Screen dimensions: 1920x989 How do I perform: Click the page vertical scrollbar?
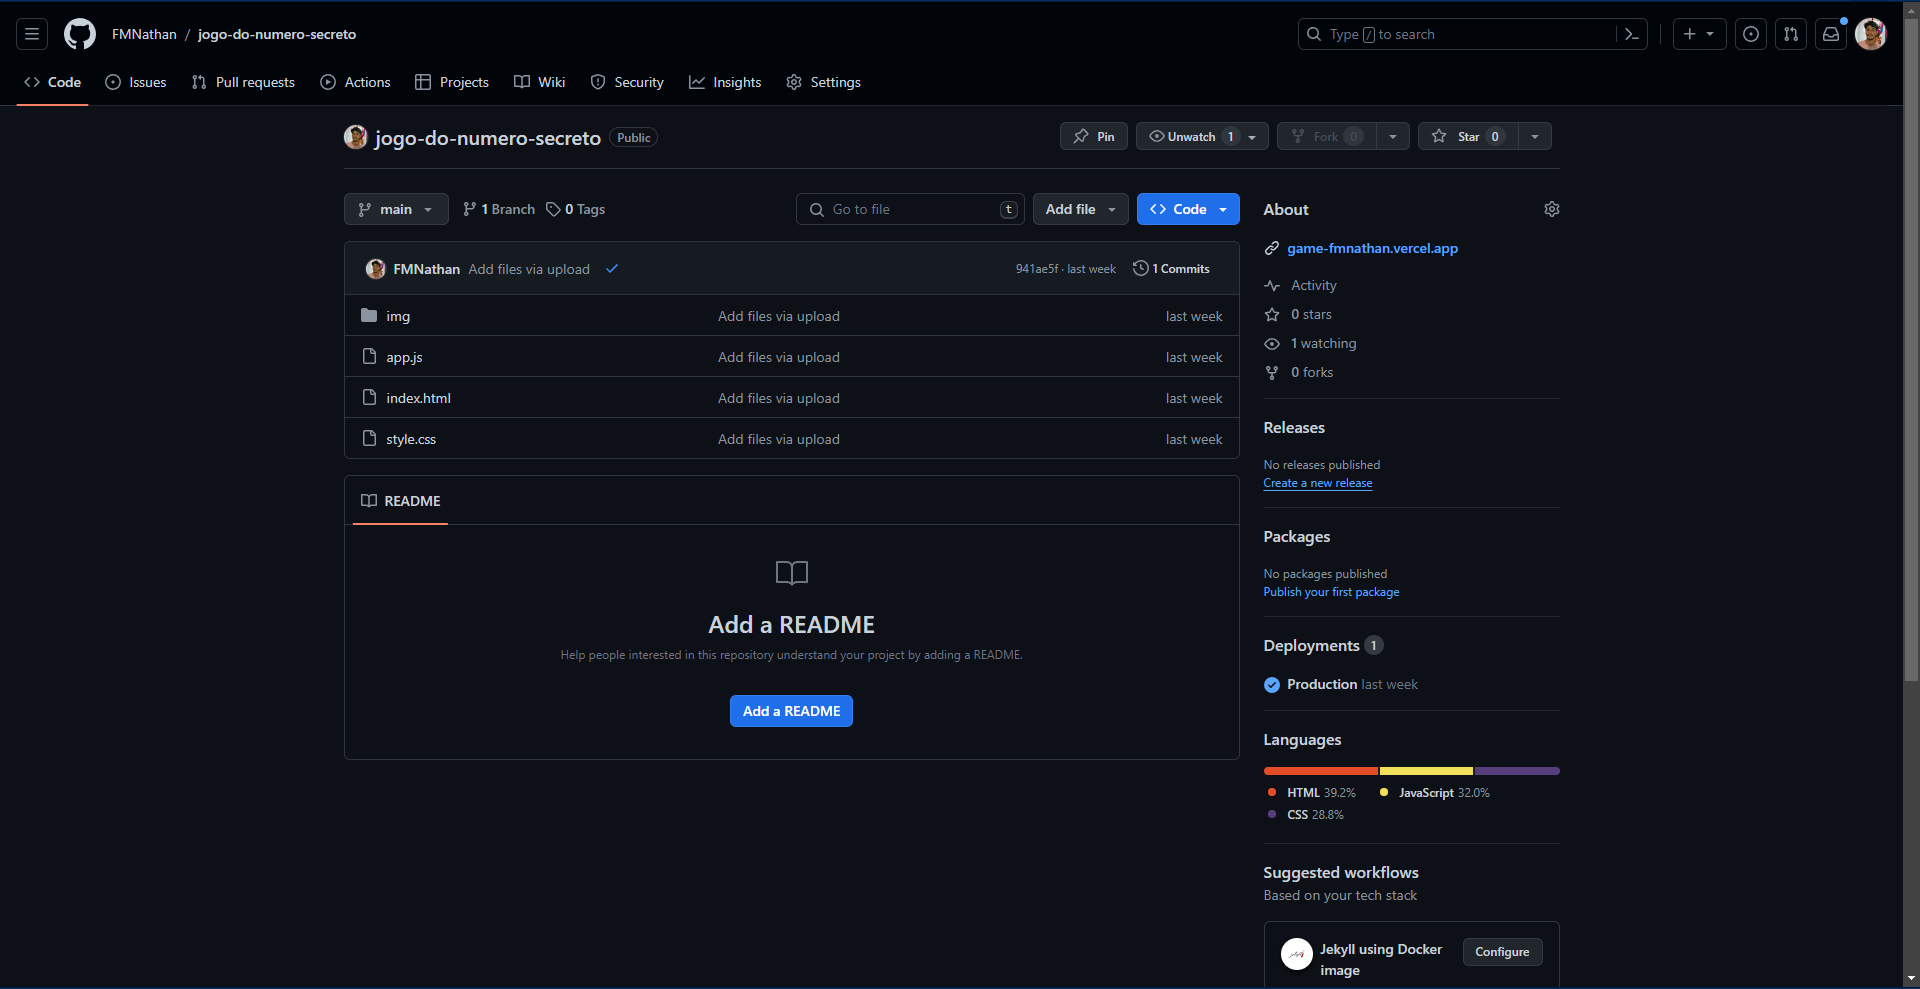(1911, 350)
